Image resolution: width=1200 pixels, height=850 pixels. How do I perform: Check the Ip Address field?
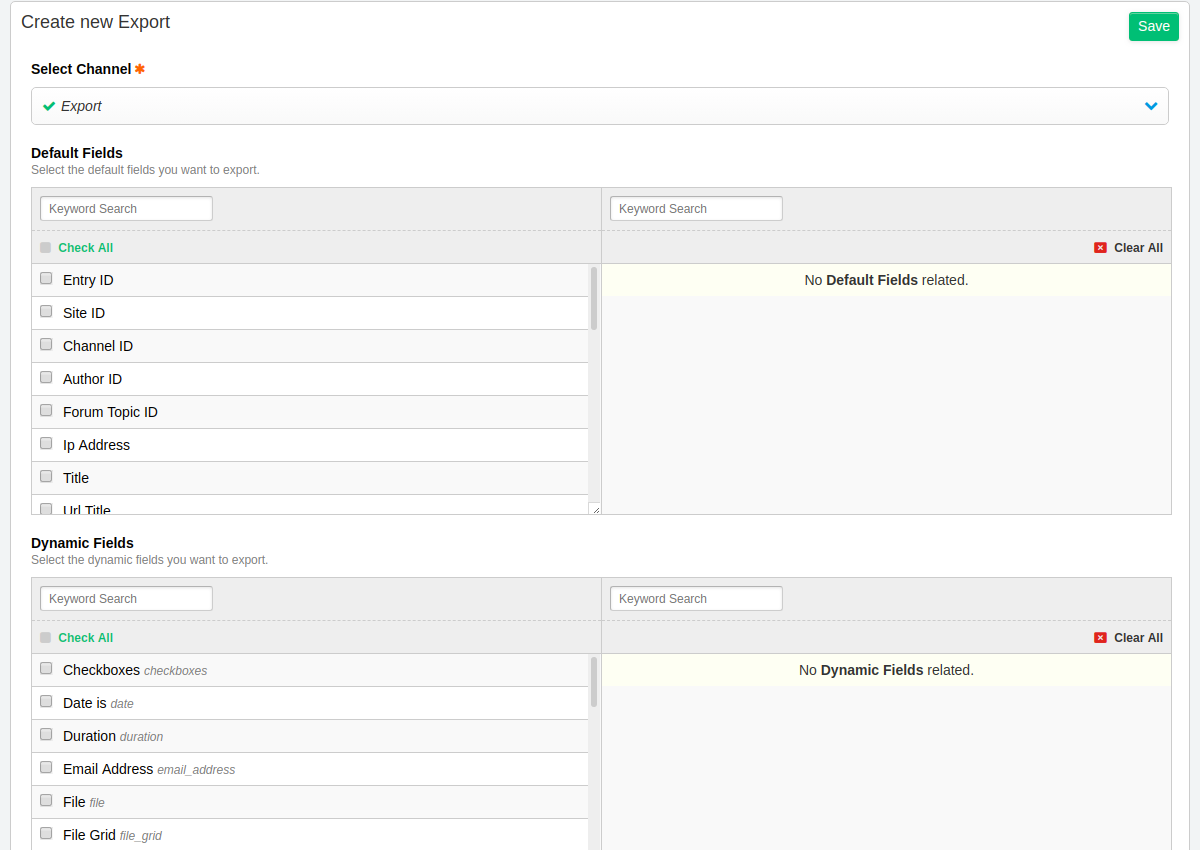46,443
